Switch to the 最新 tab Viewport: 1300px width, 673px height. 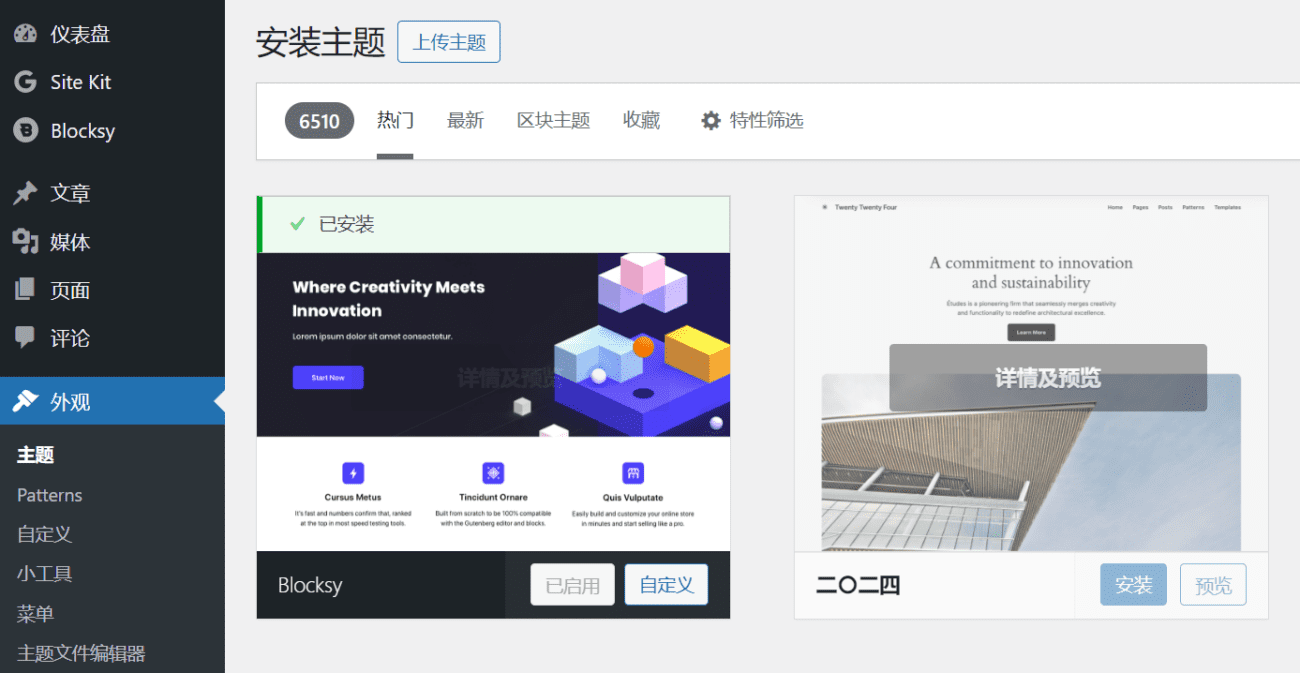tap(465, 121)
